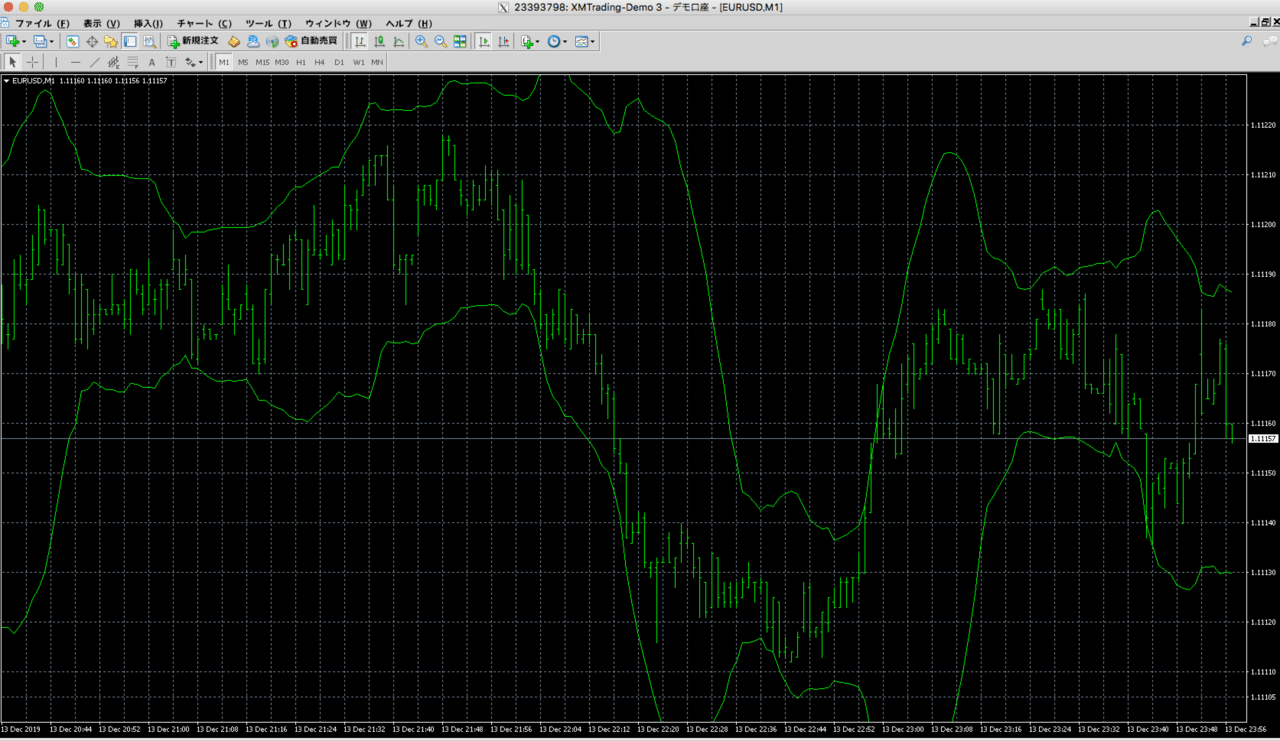Toggle chart shift icon
This screenshot has width=1280, height=741.
coord(504,41)
